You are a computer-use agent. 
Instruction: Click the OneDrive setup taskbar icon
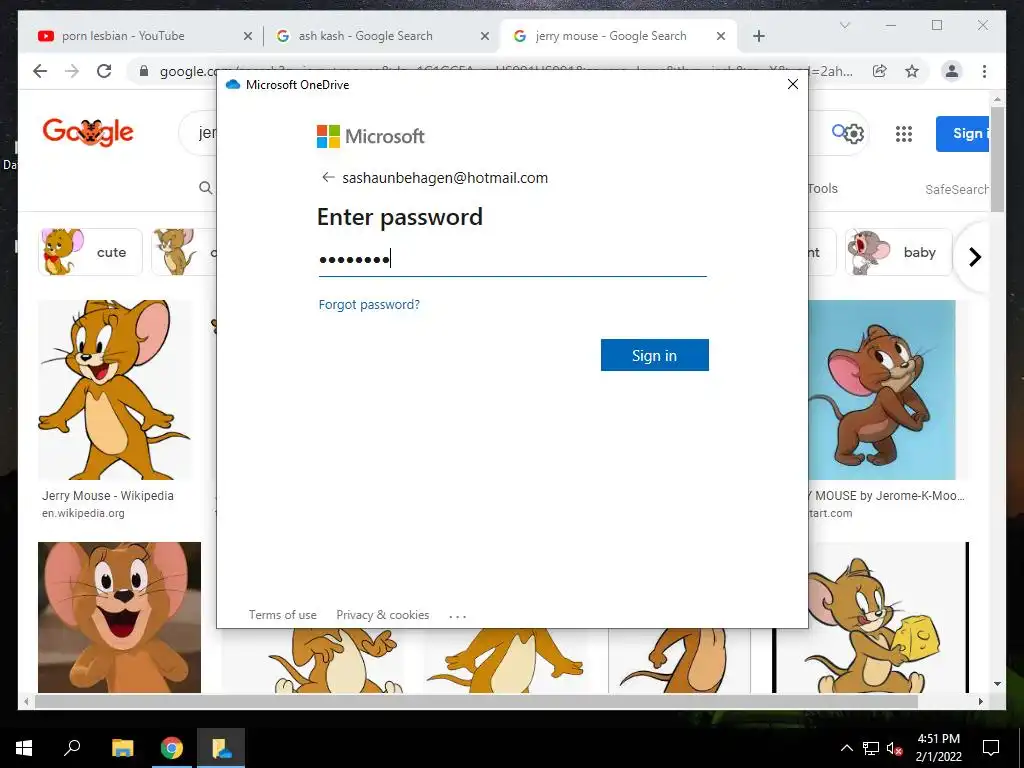pyautogui.click(x=221, y=748)
